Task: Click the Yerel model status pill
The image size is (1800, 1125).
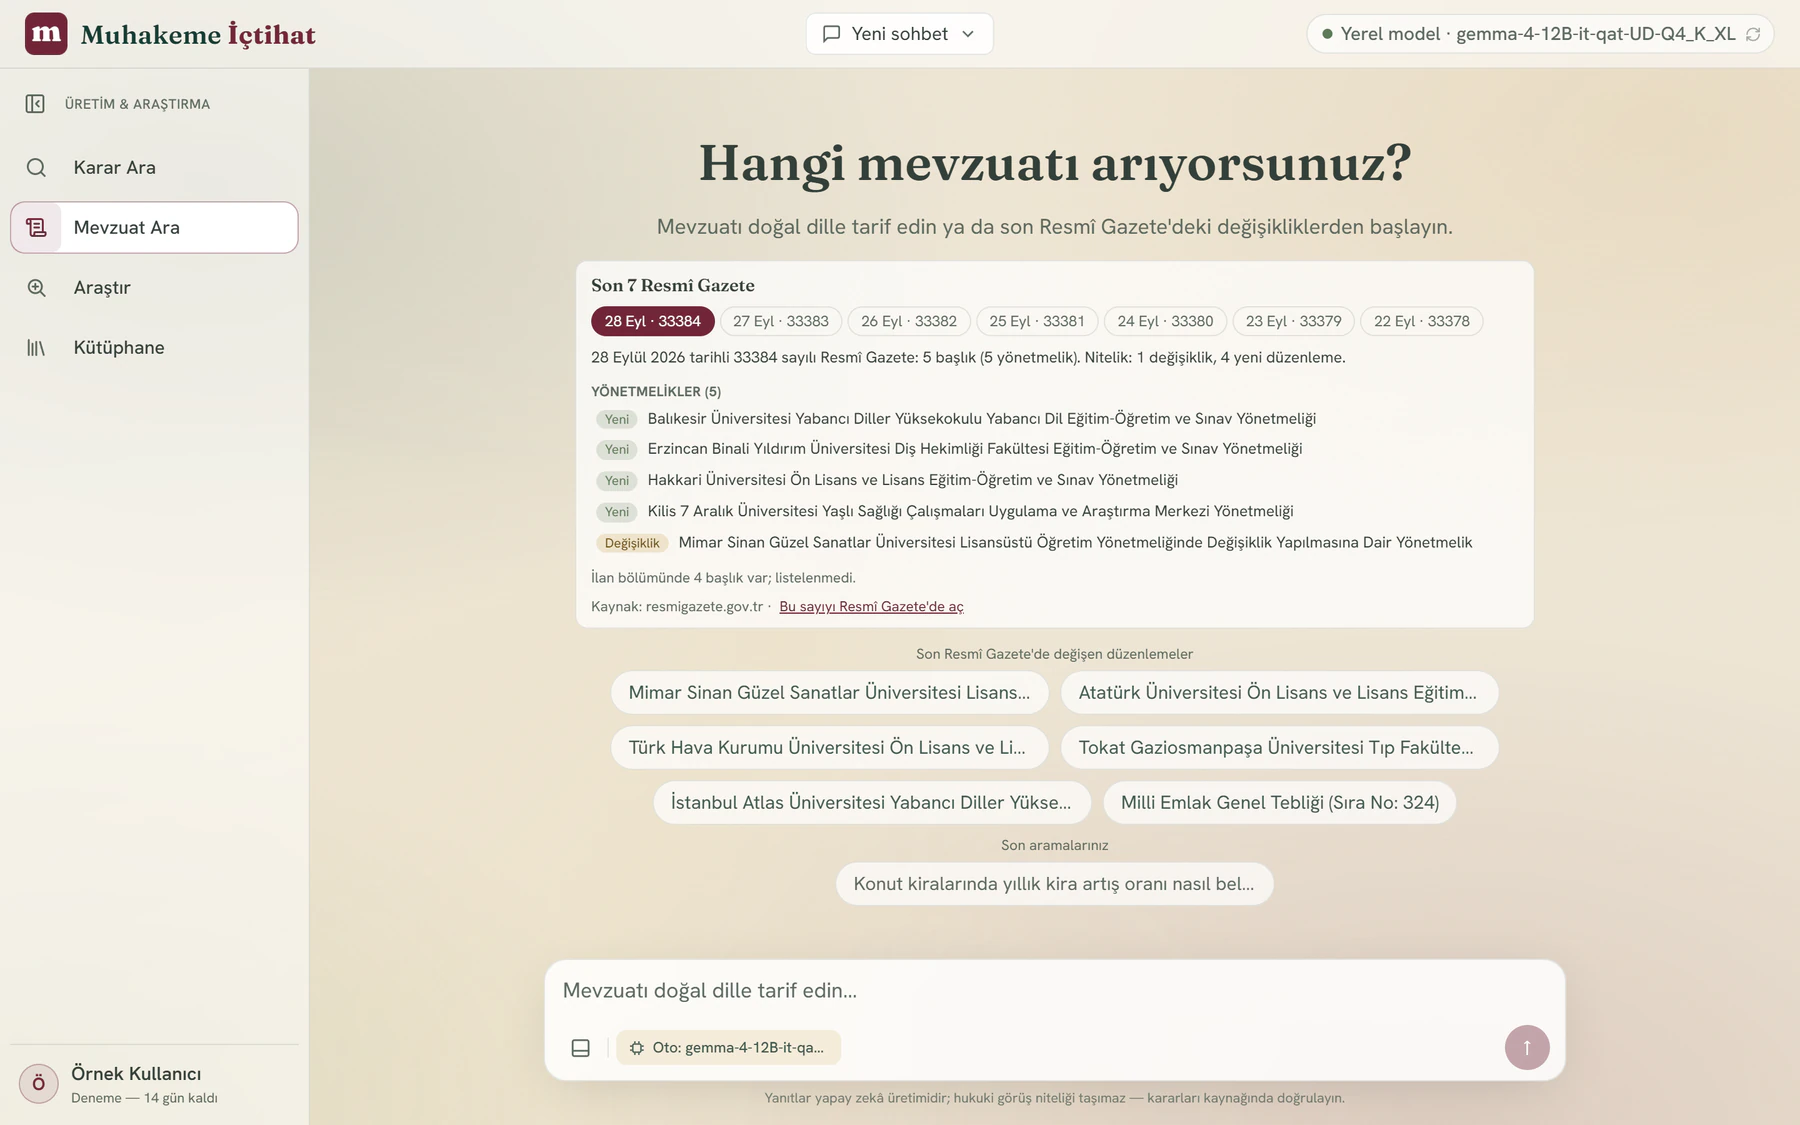Action: [1540, 34]
